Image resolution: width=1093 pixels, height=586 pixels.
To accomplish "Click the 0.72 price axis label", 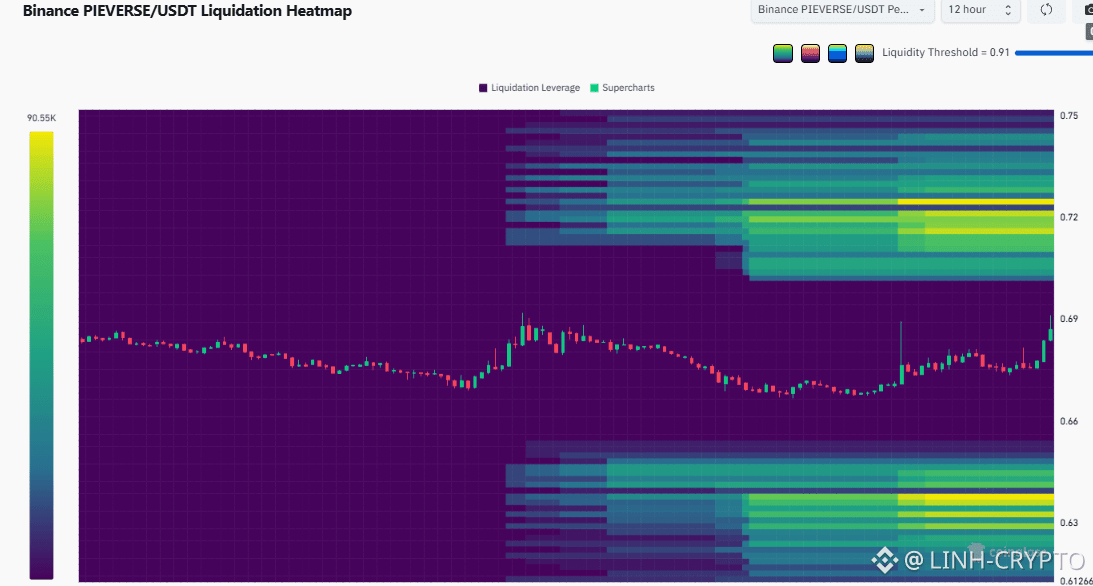I will (1069, 217).
